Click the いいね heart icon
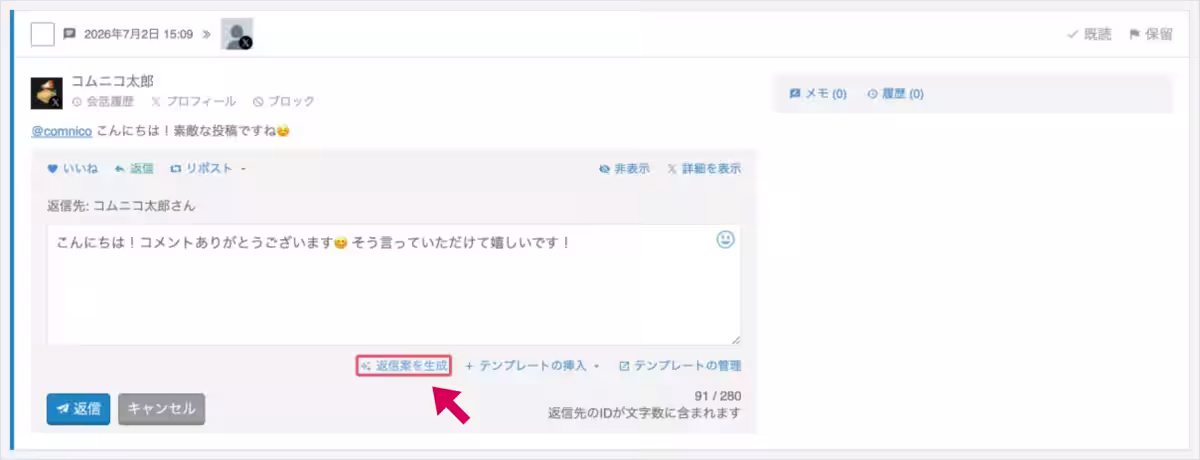Image resolution: width=1200 pixels, height=460 pixels. [x=53, y=169]
